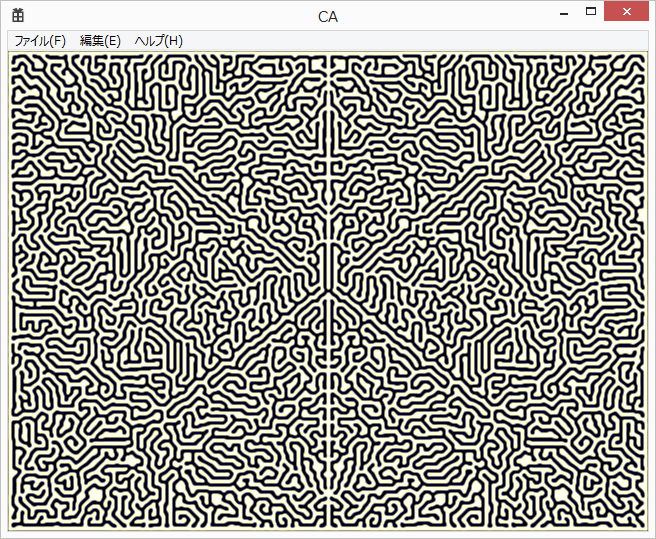This screenshot has width=656, height=539.
Task: Click the left edge midpoint of the canvas
Action: 13,288
